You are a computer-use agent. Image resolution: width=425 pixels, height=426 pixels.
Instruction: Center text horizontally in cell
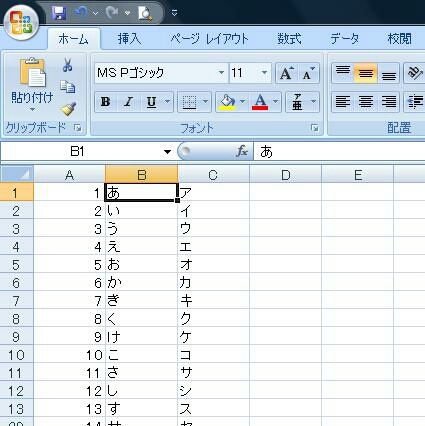pyautogui.click(x=366, y=102)
